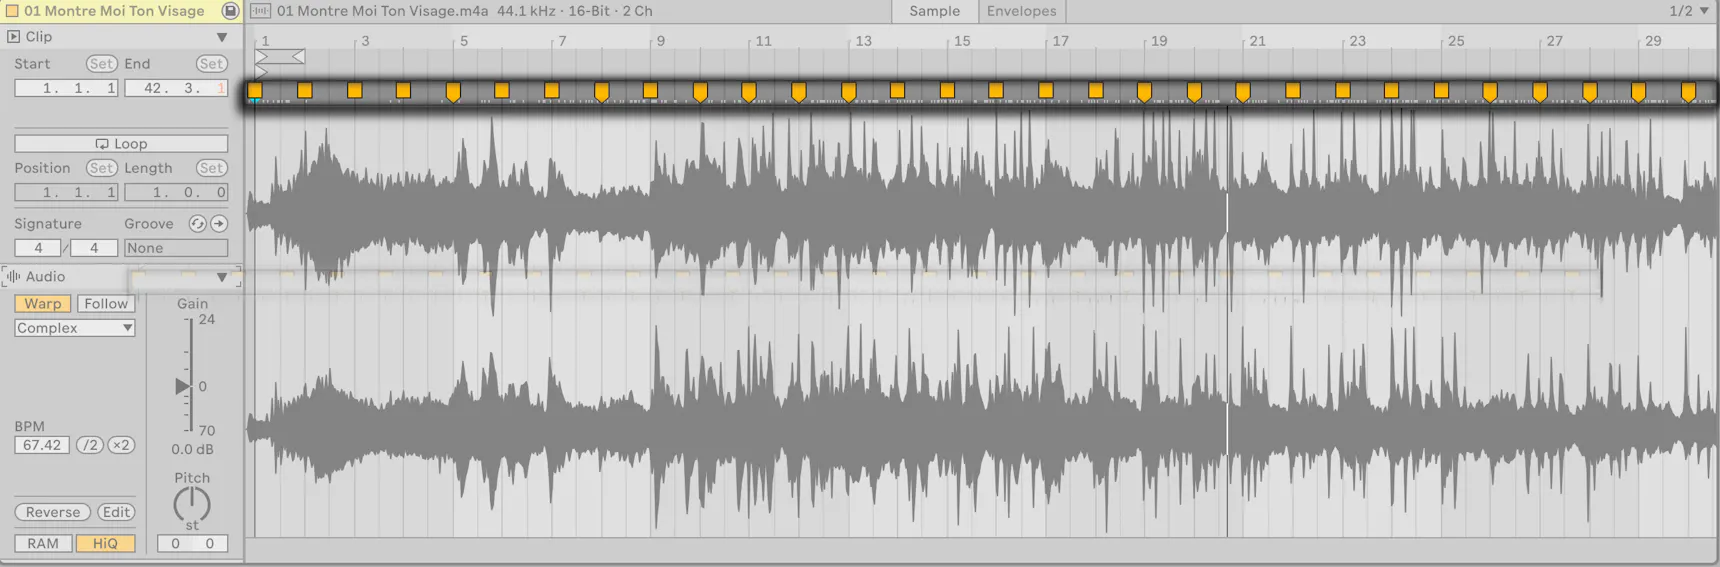Viewport: 1720px width, 567px height.
Task: Double the tempo with the ×2 button
Action: click(121, 445)
